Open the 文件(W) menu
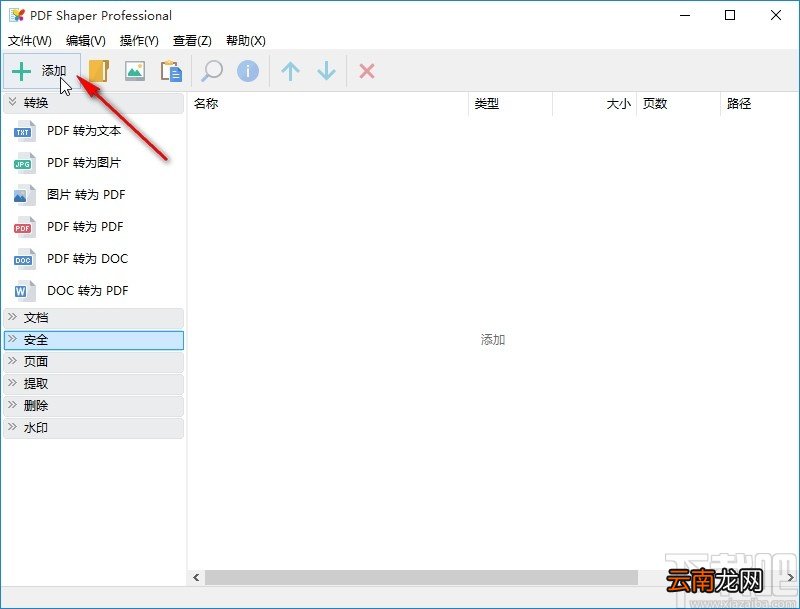800x609 pixels. (x=30, y=40)
